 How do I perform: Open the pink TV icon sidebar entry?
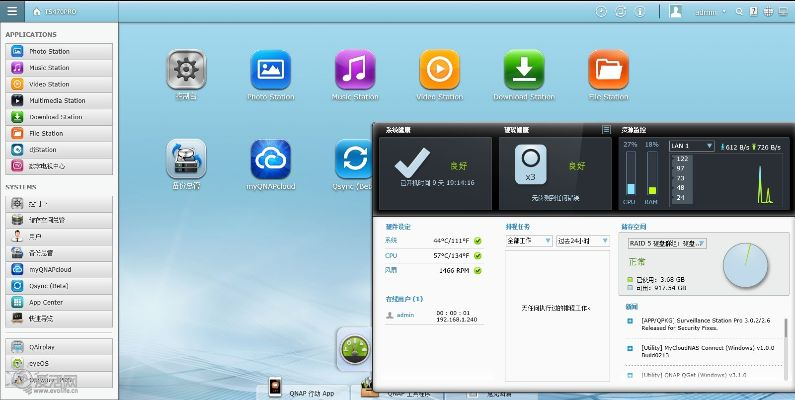(59, 166)
